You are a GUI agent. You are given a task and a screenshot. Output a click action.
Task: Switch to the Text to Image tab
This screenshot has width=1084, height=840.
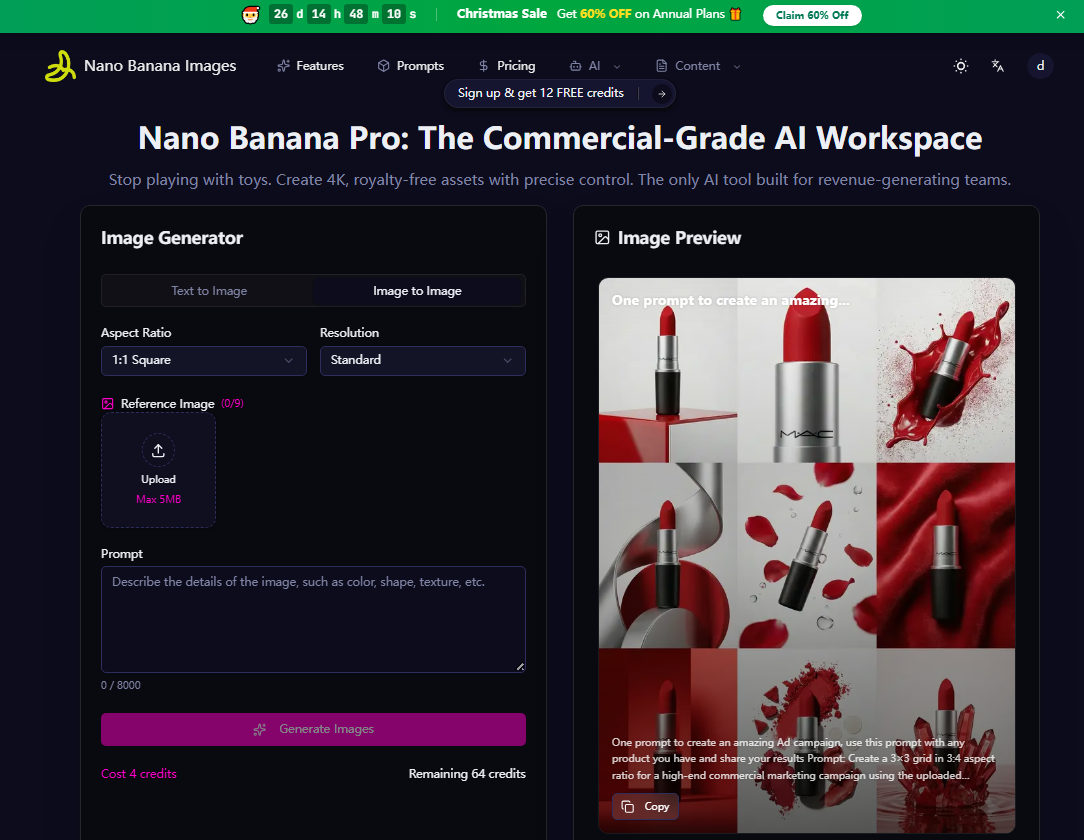click(207, 290)
